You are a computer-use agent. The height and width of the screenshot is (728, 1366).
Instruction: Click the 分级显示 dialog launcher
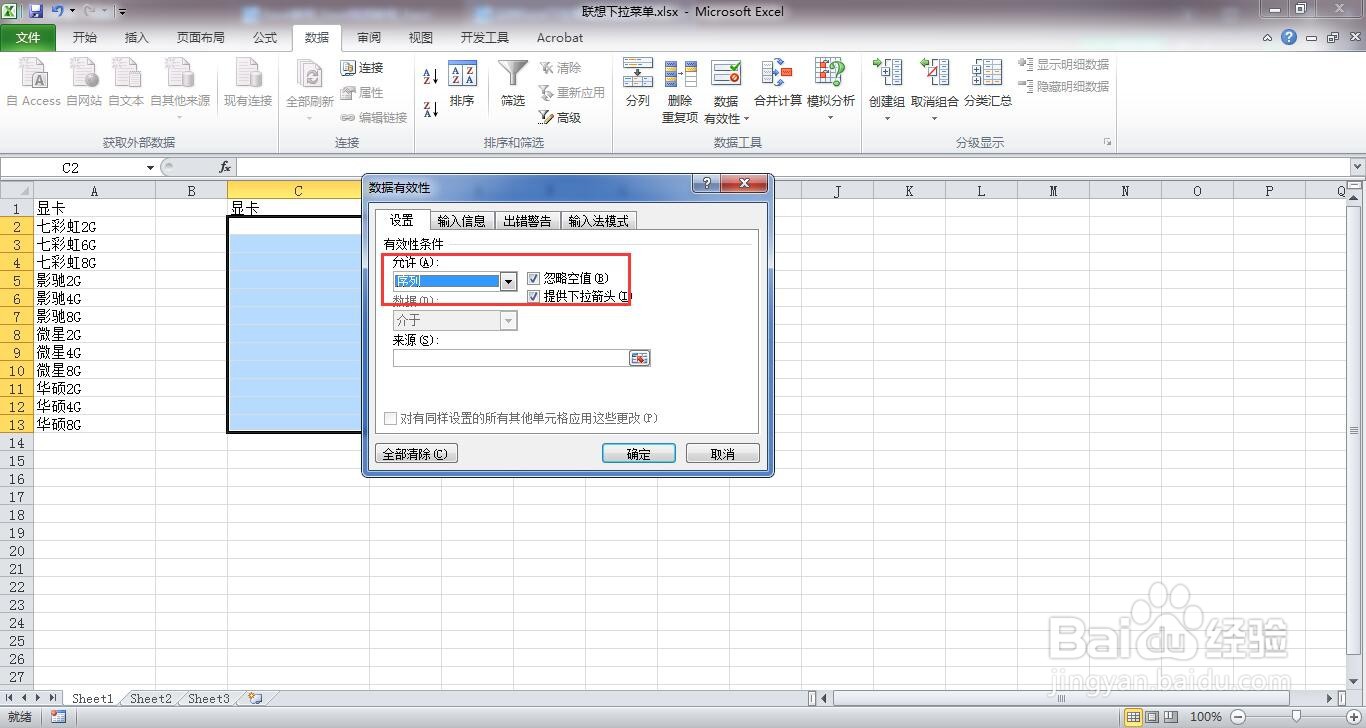point(1107,143)
